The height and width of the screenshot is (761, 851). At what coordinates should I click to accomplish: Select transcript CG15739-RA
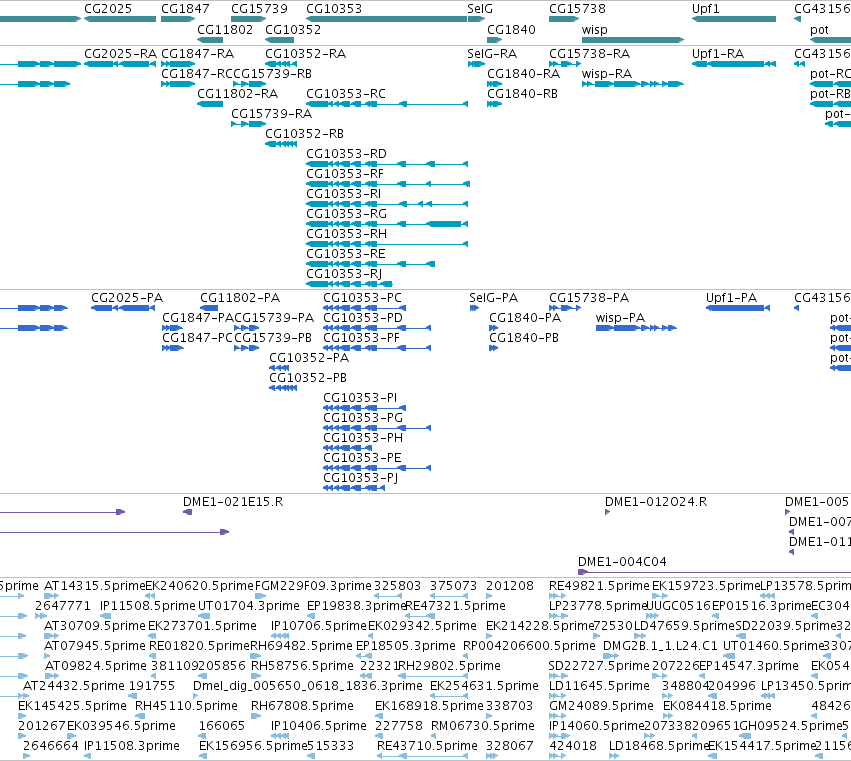271,114
